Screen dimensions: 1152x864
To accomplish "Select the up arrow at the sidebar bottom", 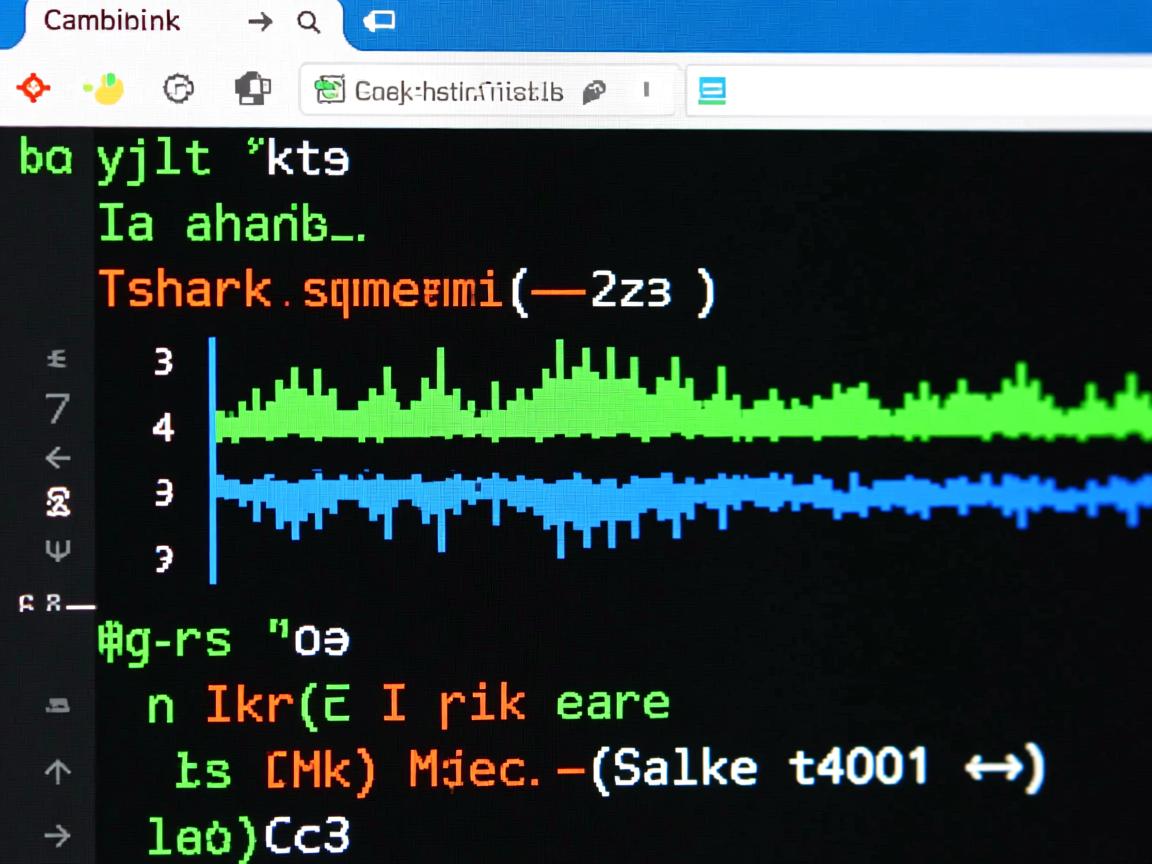I will (57, 771).
